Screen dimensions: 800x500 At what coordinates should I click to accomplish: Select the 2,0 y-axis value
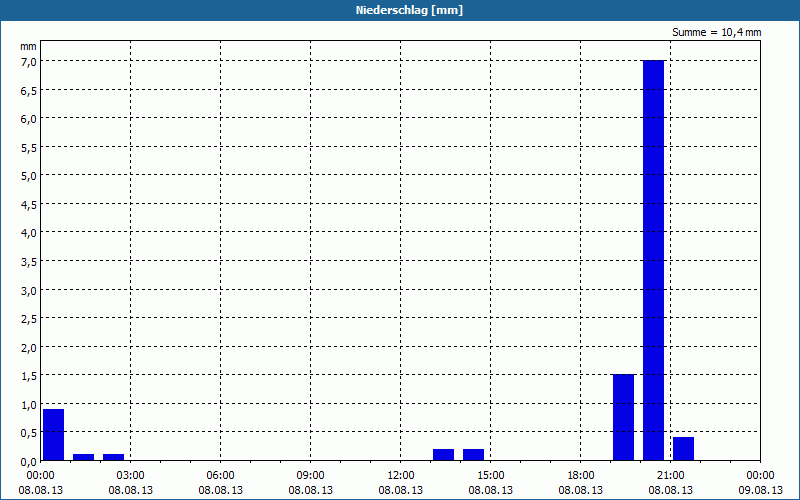pos(28,347)
